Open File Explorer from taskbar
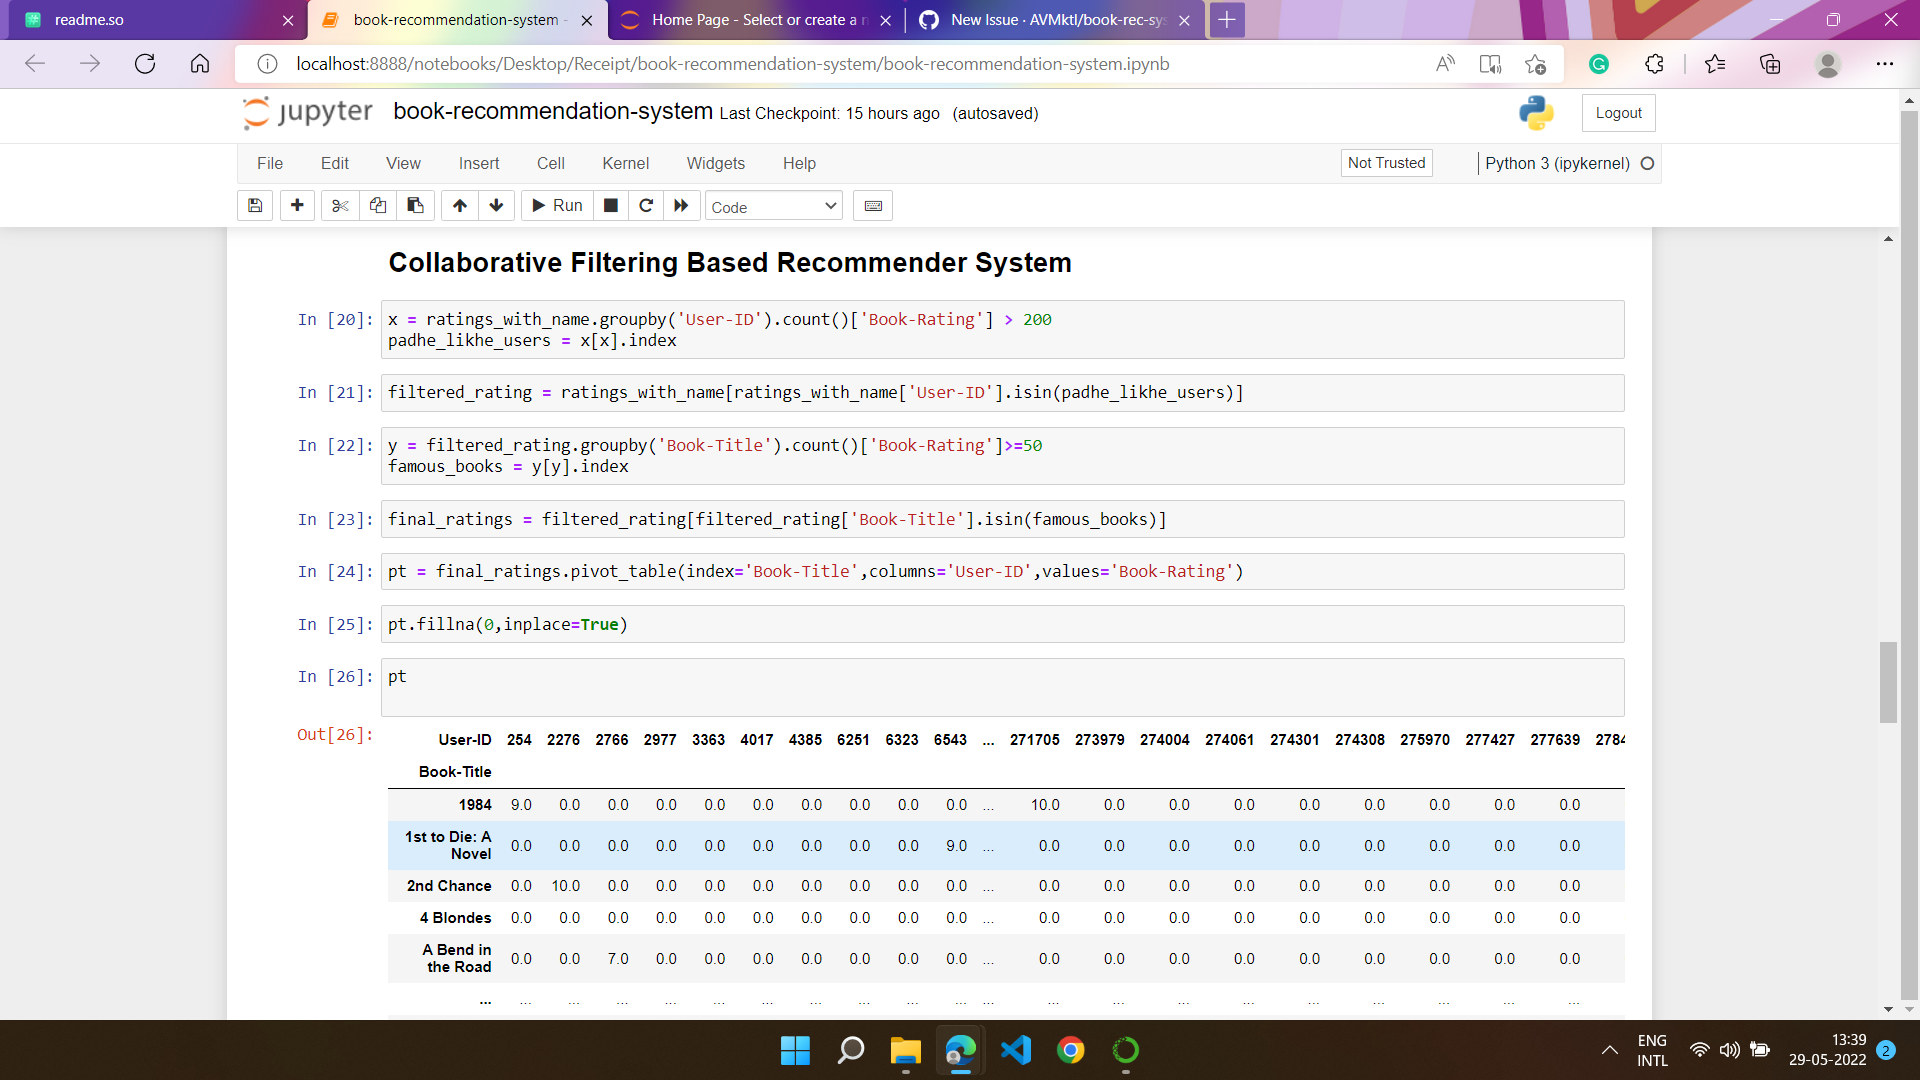This screenshot has width=1920, height=1080. pos(905,1050)
